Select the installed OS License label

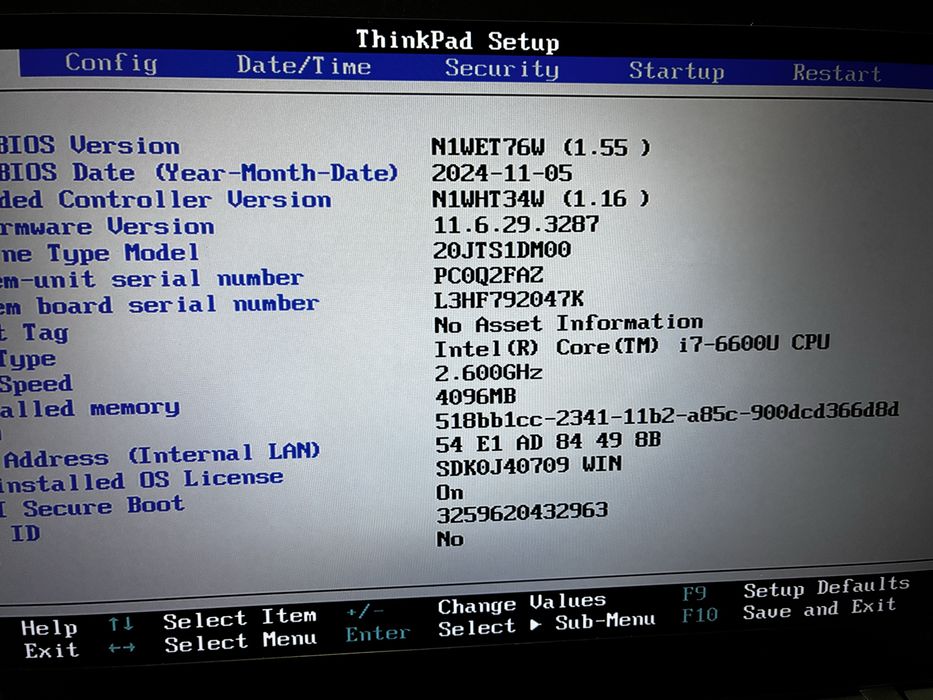142,480
